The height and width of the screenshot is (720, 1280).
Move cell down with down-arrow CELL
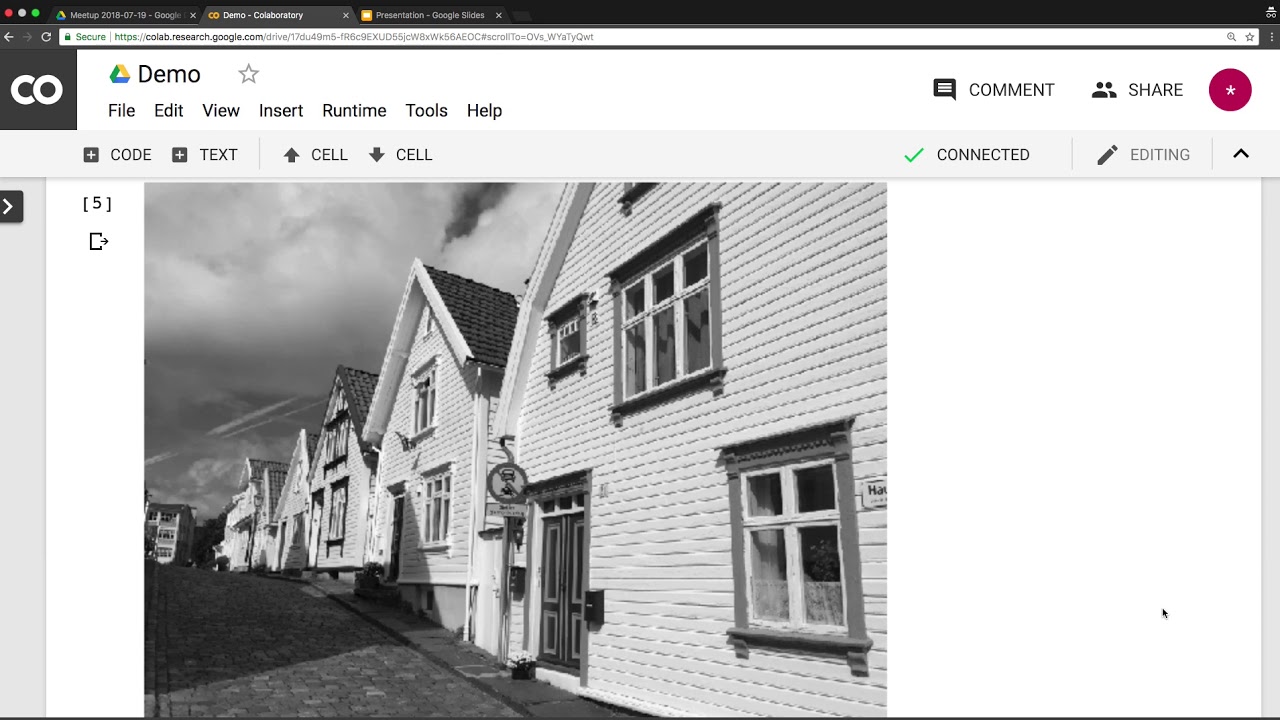tap(400, 155)
